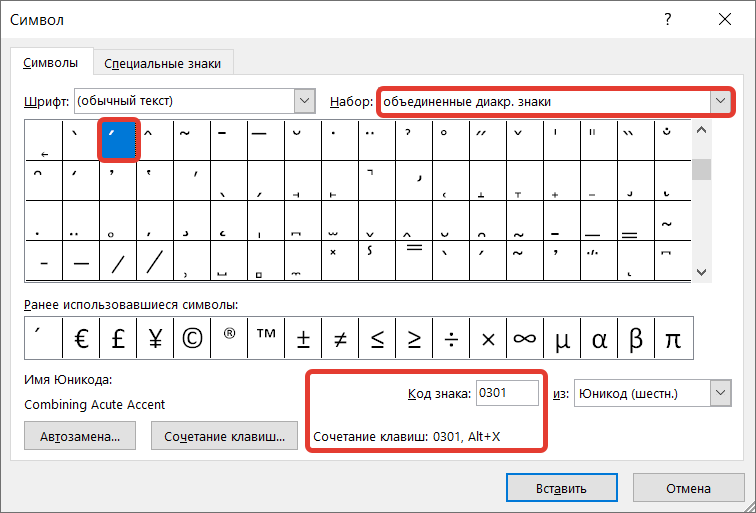Pick the copyright symbol from recent symbols
This screenshot has height=513, width=756.
click(192, 338)
